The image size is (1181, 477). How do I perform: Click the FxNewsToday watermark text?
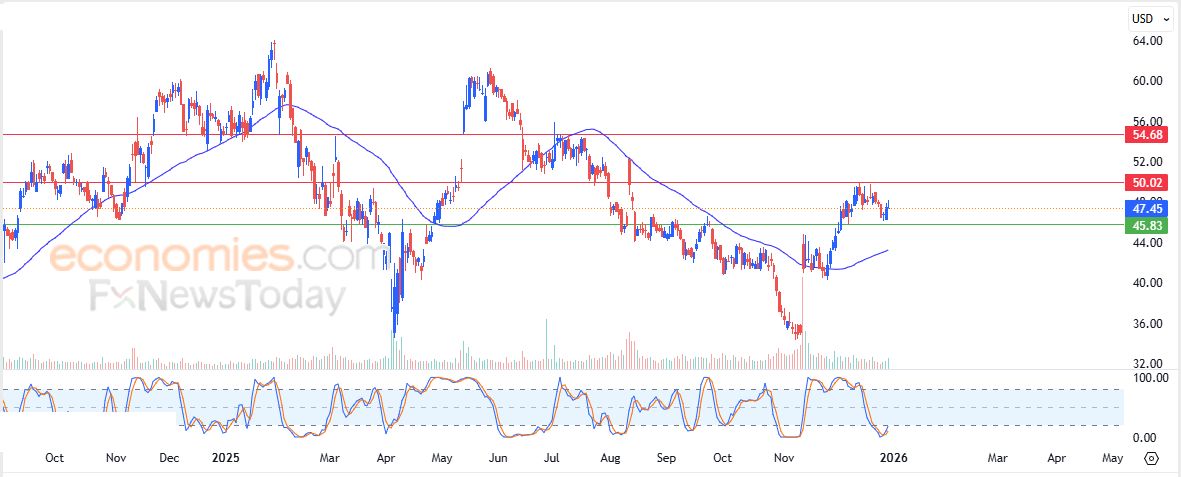click(217, 297)
